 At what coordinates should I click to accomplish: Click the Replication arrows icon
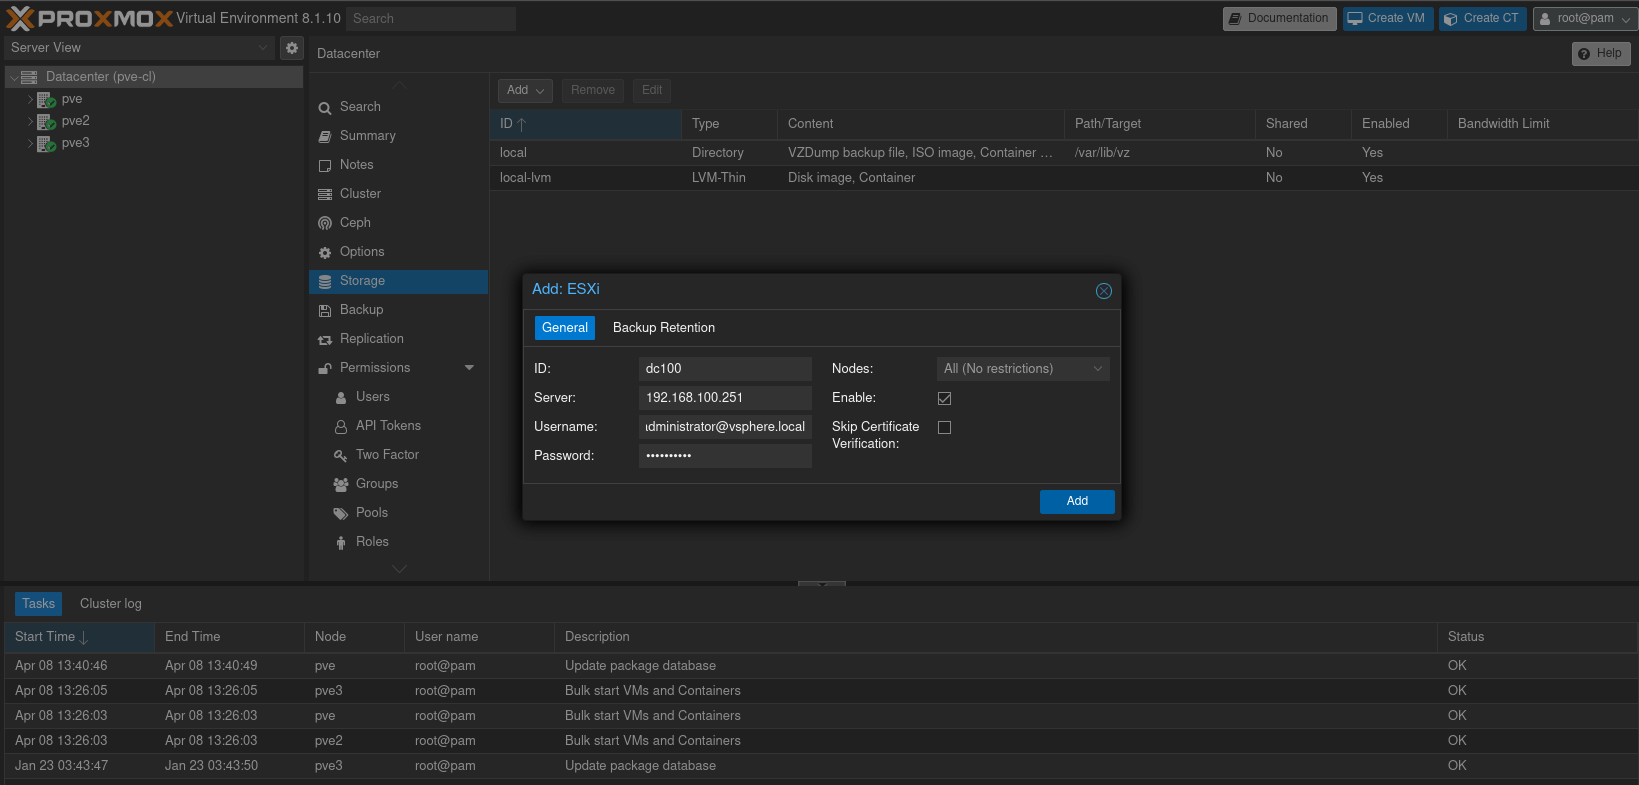coord(325,340)
